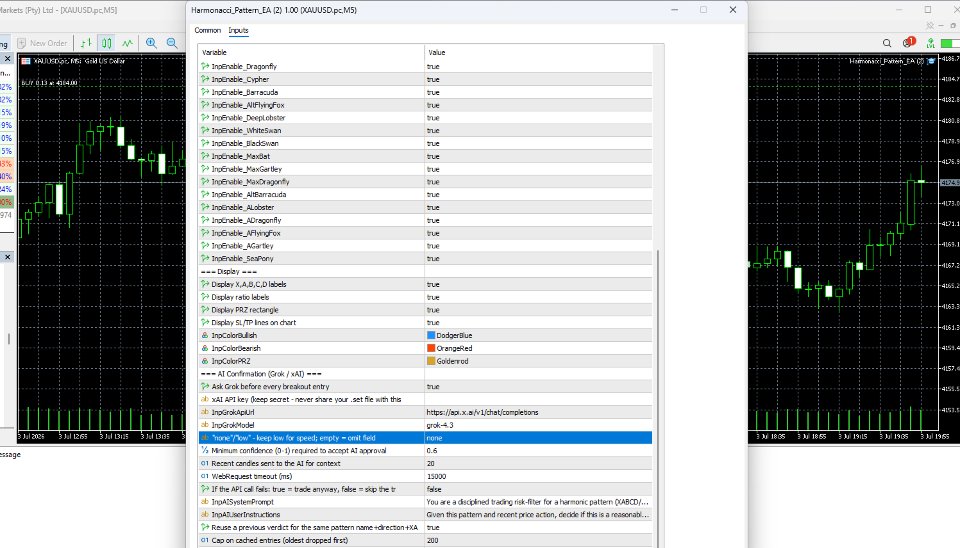Click the icon beside Recent candles row
The height and width of the screenshot is (548, 960).
(205, 464)
